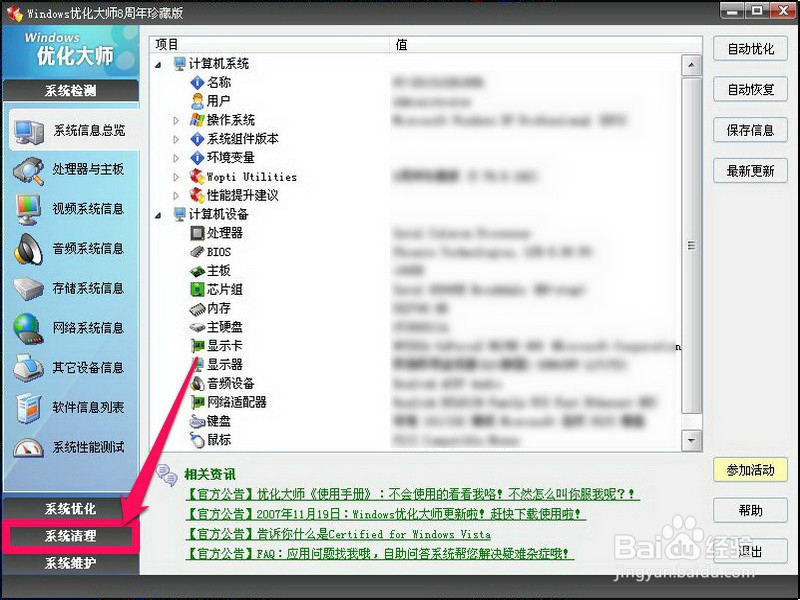This screenshot has height=600, width=800.
Task: Collapse the 计算机系统 tree node
Action: pos(159,65)
